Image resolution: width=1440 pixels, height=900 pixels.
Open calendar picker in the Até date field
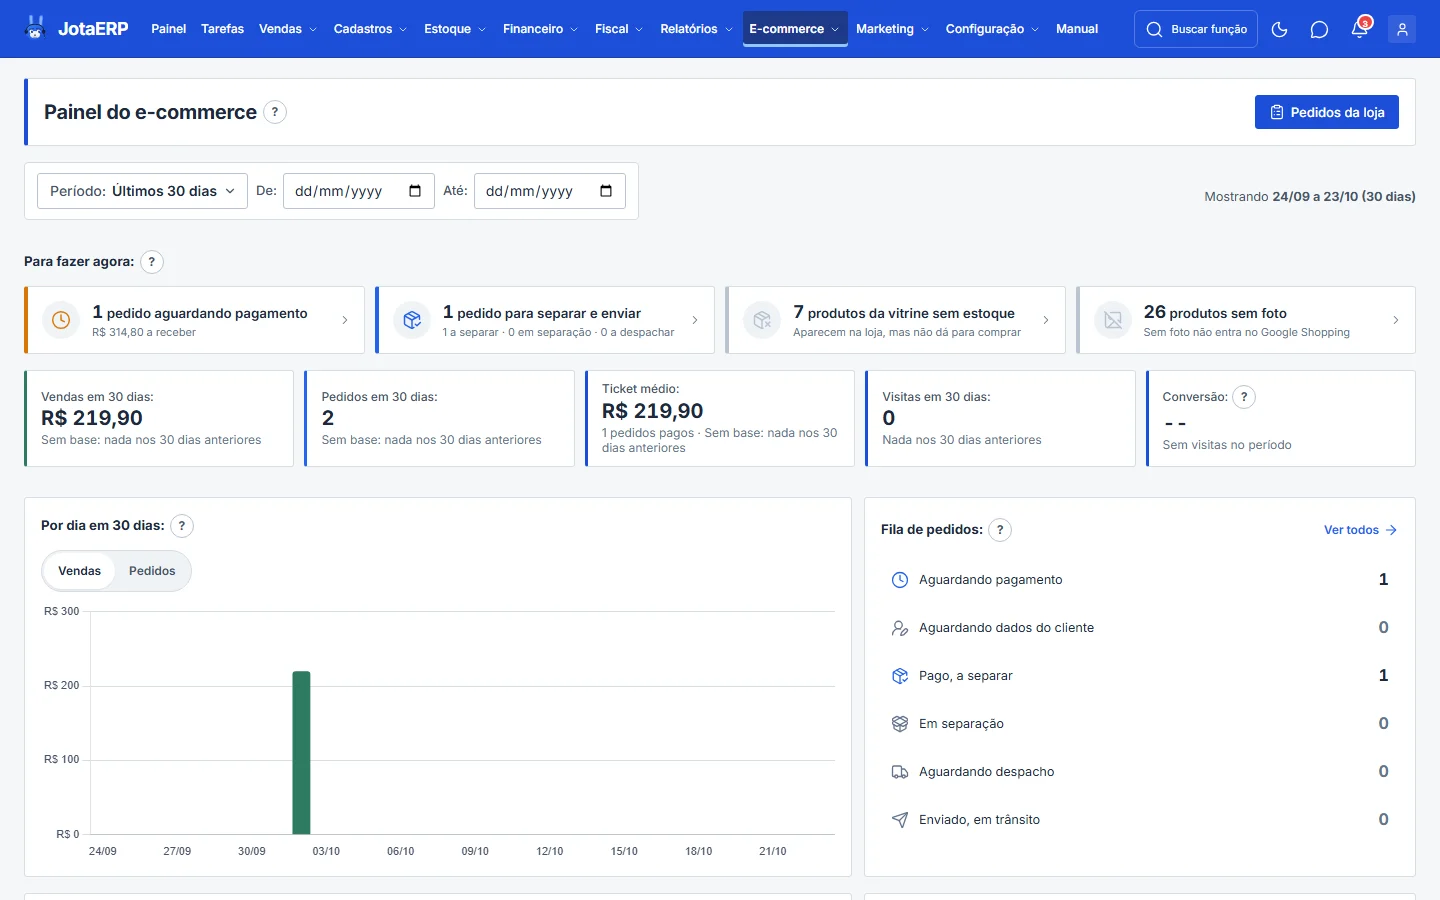[606, 191]
